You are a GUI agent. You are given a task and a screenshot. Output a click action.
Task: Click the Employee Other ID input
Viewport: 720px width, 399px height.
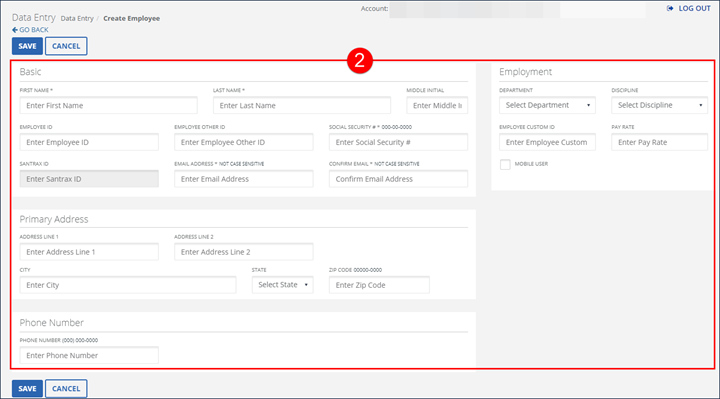click(243, 142)
